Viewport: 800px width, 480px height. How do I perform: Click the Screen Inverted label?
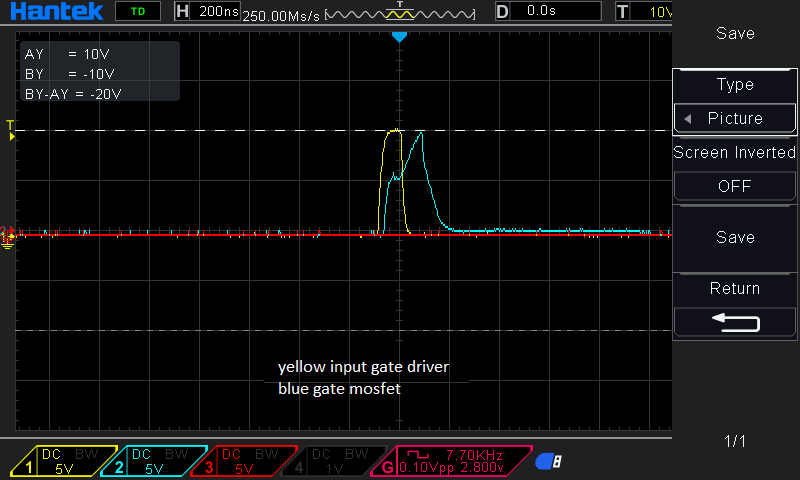[x=735, y=153]
